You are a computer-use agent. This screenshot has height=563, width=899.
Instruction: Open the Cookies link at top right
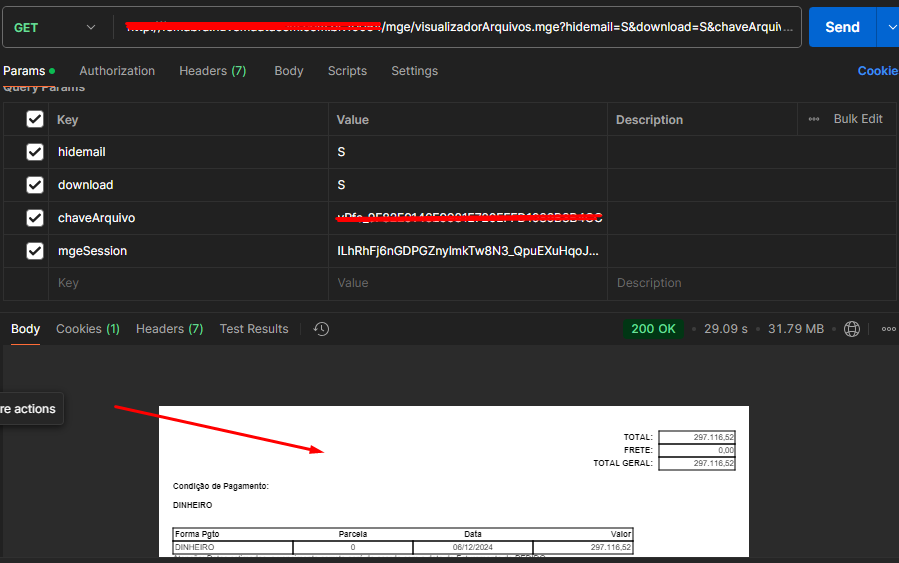pos(877,71)
